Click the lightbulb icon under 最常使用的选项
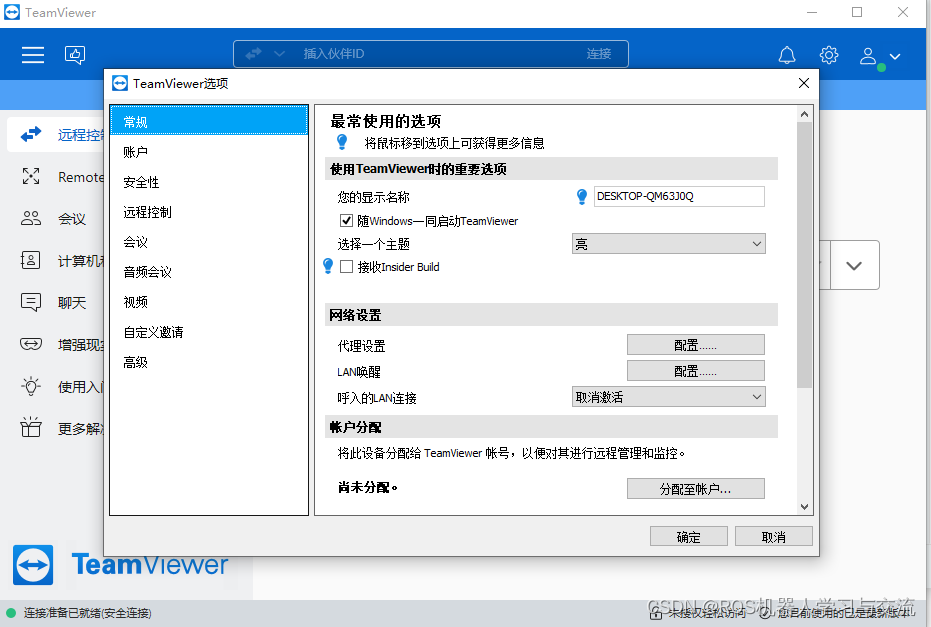 (342, 142)
